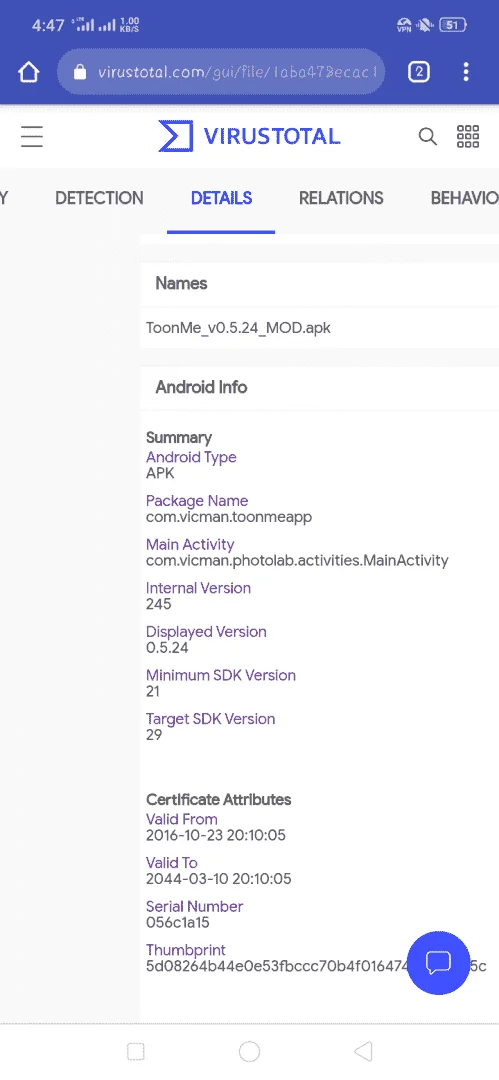Open the VirusTotal hamburger menu
This screenshot has height=1080, width=499.
(32, 136)
